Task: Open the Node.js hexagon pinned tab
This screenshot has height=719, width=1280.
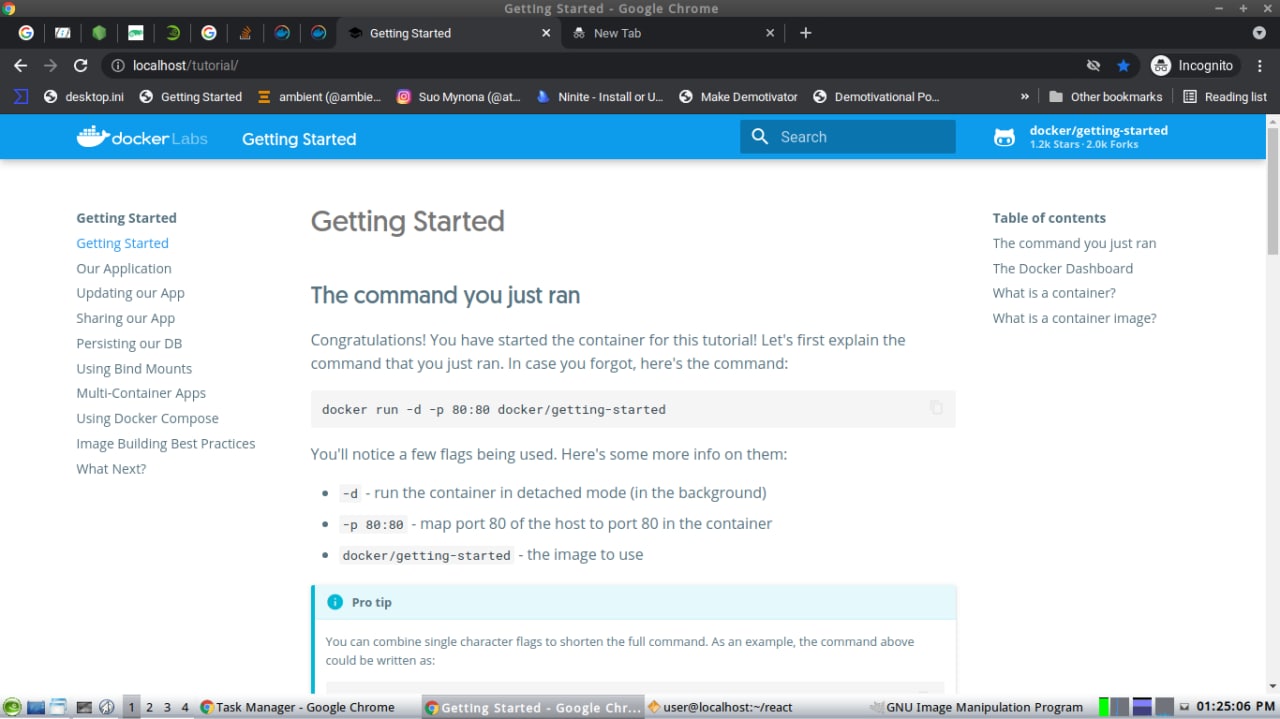Action: click(x=99, y=33)
